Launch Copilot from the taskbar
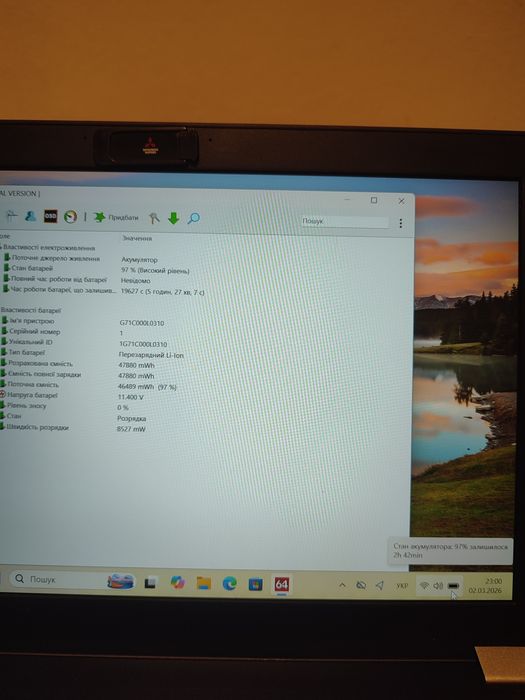Screen dimensions: 525x700 coord(177,583)
